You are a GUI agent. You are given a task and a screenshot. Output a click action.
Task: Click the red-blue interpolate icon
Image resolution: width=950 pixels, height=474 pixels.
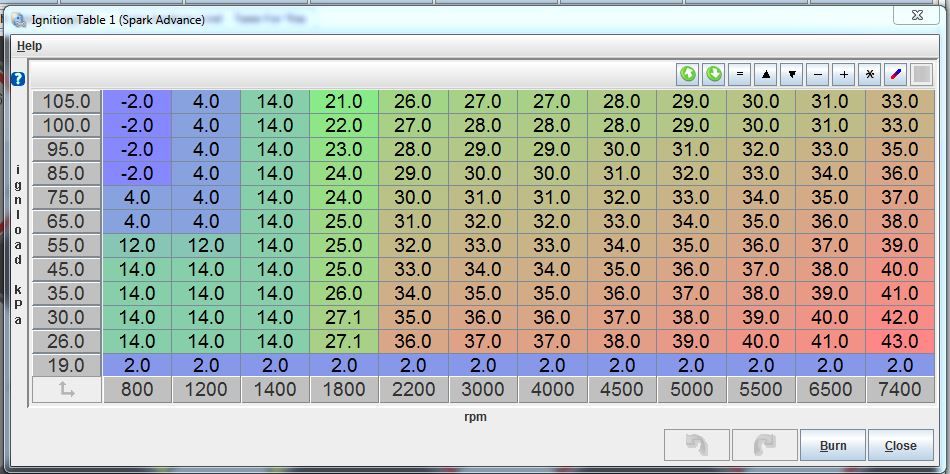[x=896, y=75]
